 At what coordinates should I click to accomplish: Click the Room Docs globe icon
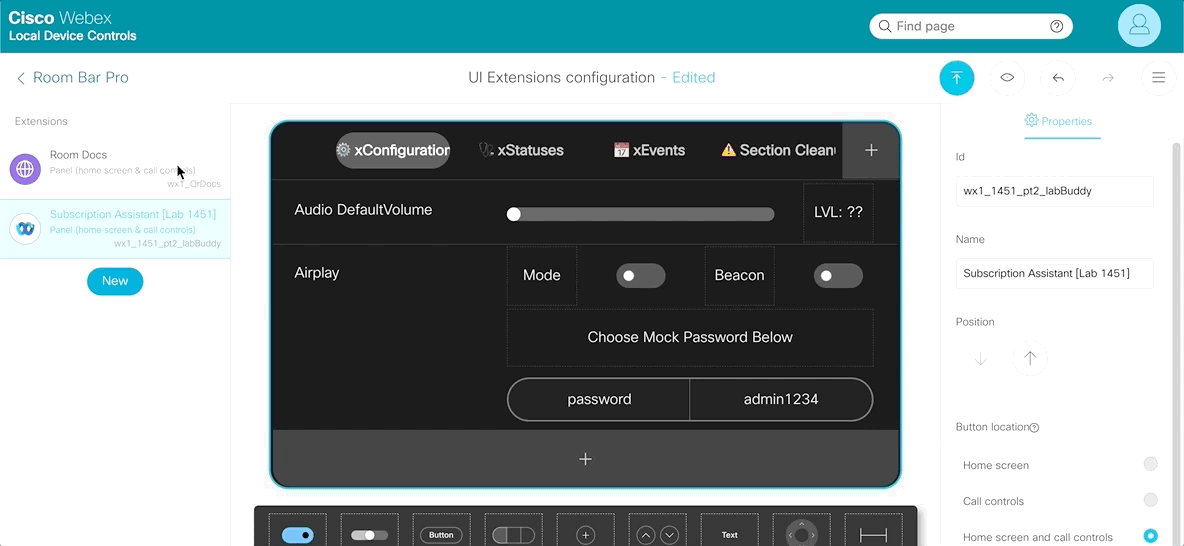tap(25, 169)
